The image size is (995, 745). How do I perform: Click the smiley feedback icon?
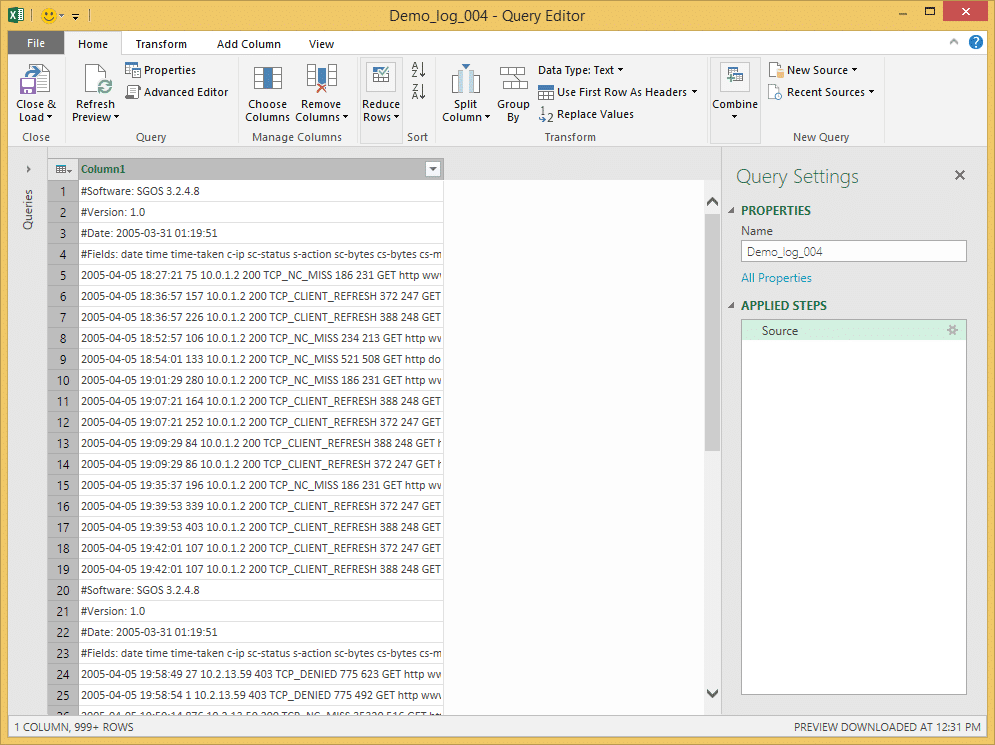pyautogui.click(x=48, y=15)
